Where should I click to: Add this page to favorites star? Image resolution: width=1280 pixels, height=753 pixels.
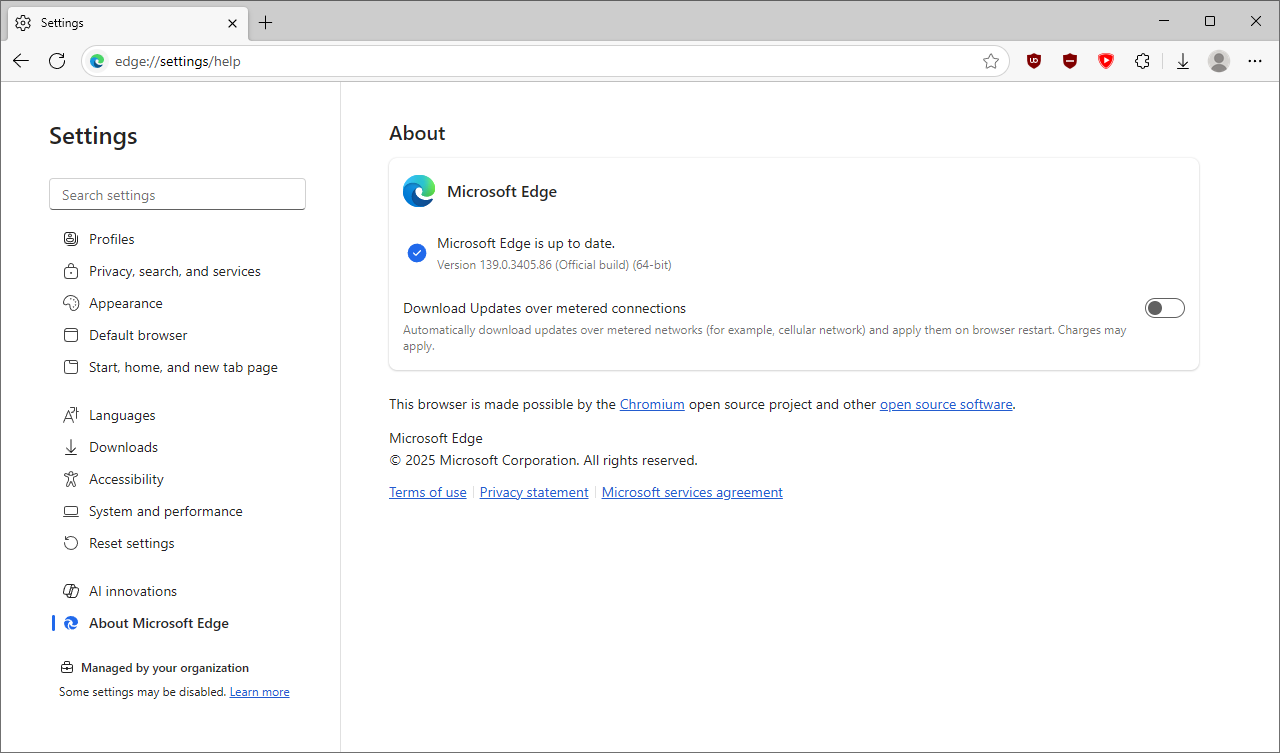(991, 61)
